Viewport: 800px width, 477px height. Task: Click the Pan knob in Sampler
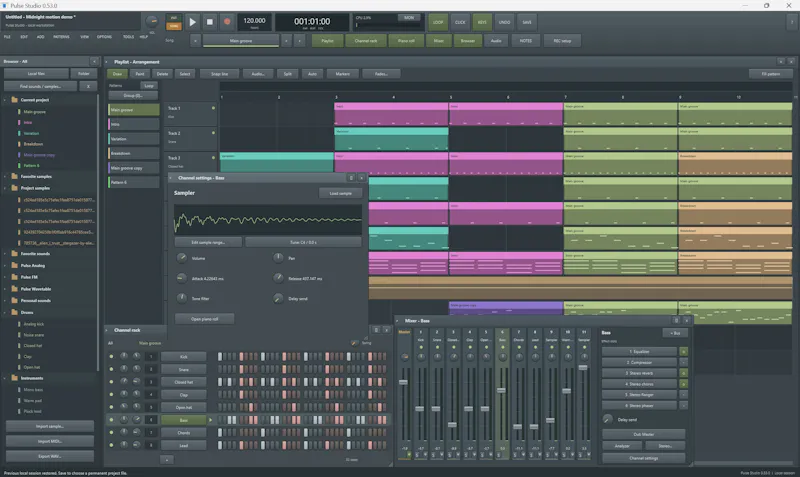(278, 258)
